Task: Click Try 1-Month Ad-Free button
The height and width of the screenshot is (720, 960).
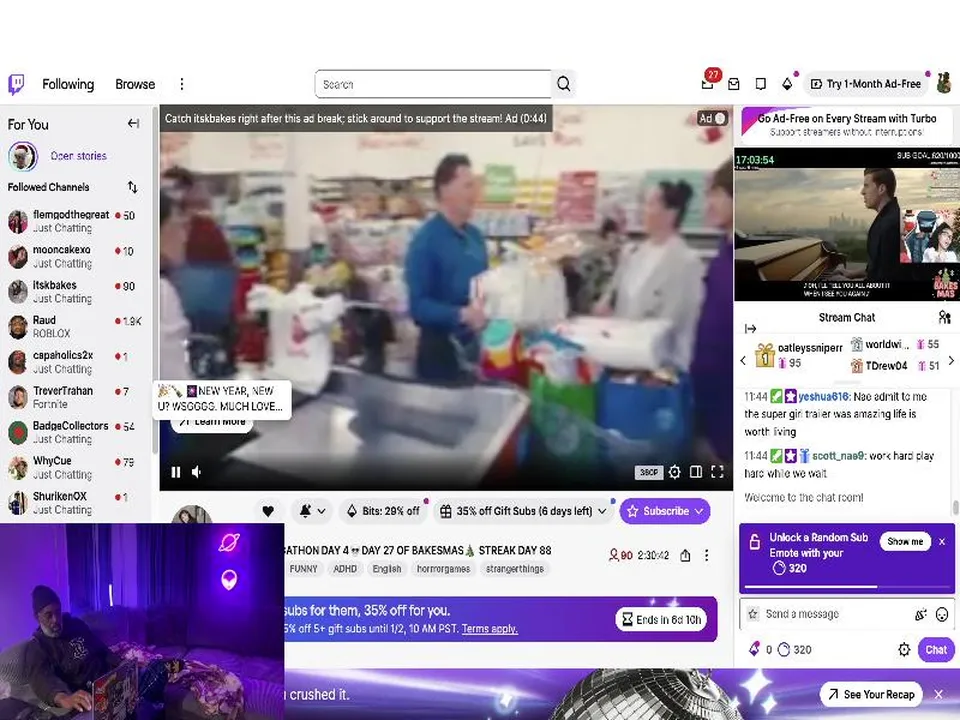Action: (x=866, y=84)
